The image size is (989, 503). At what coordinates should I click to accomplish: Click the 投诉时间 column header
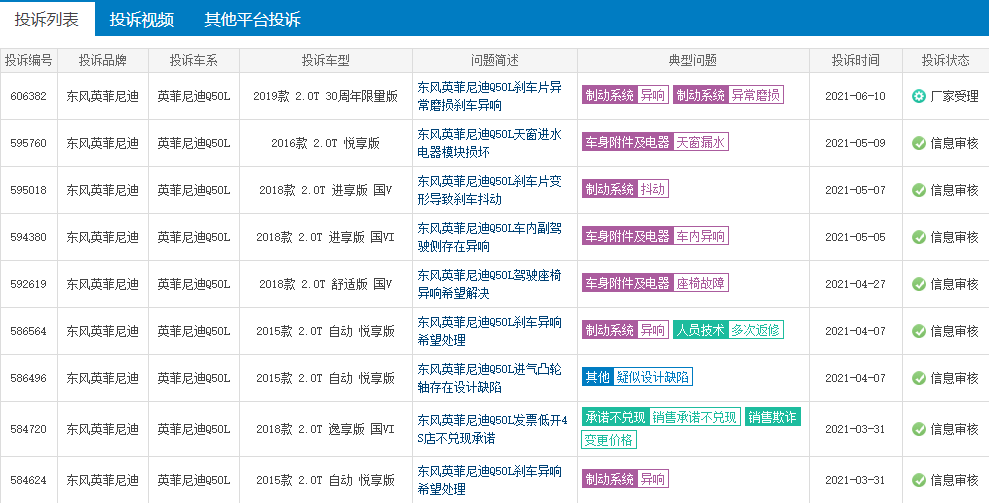[x=855, y=61]
